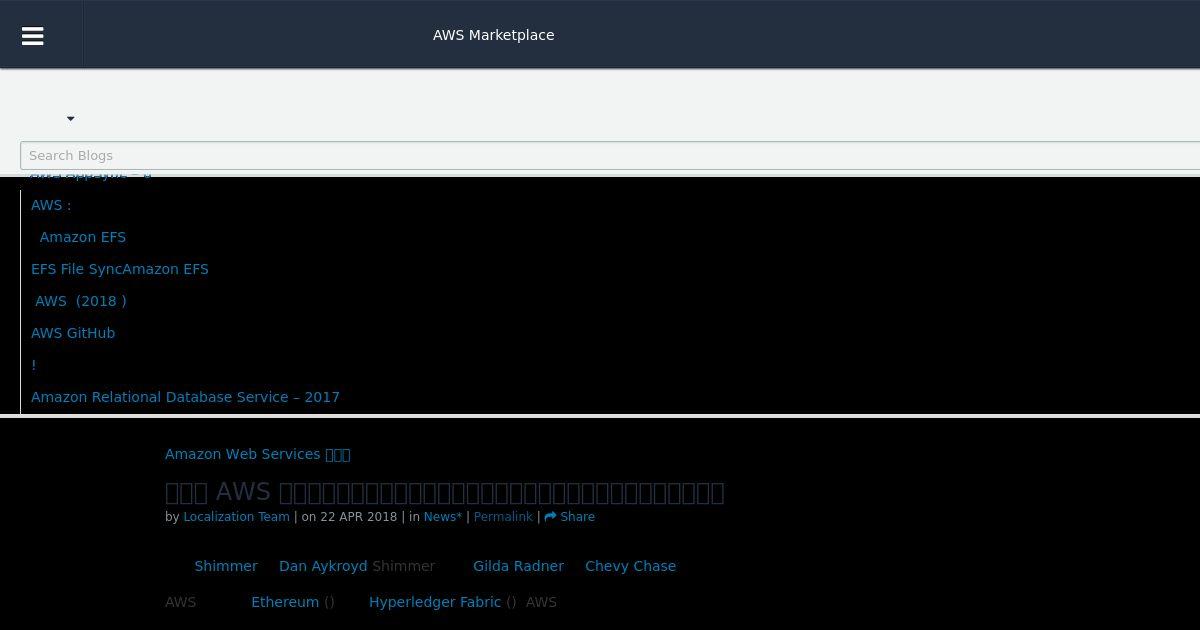
Task: Click the Share arrow icon
Action: 550,517
